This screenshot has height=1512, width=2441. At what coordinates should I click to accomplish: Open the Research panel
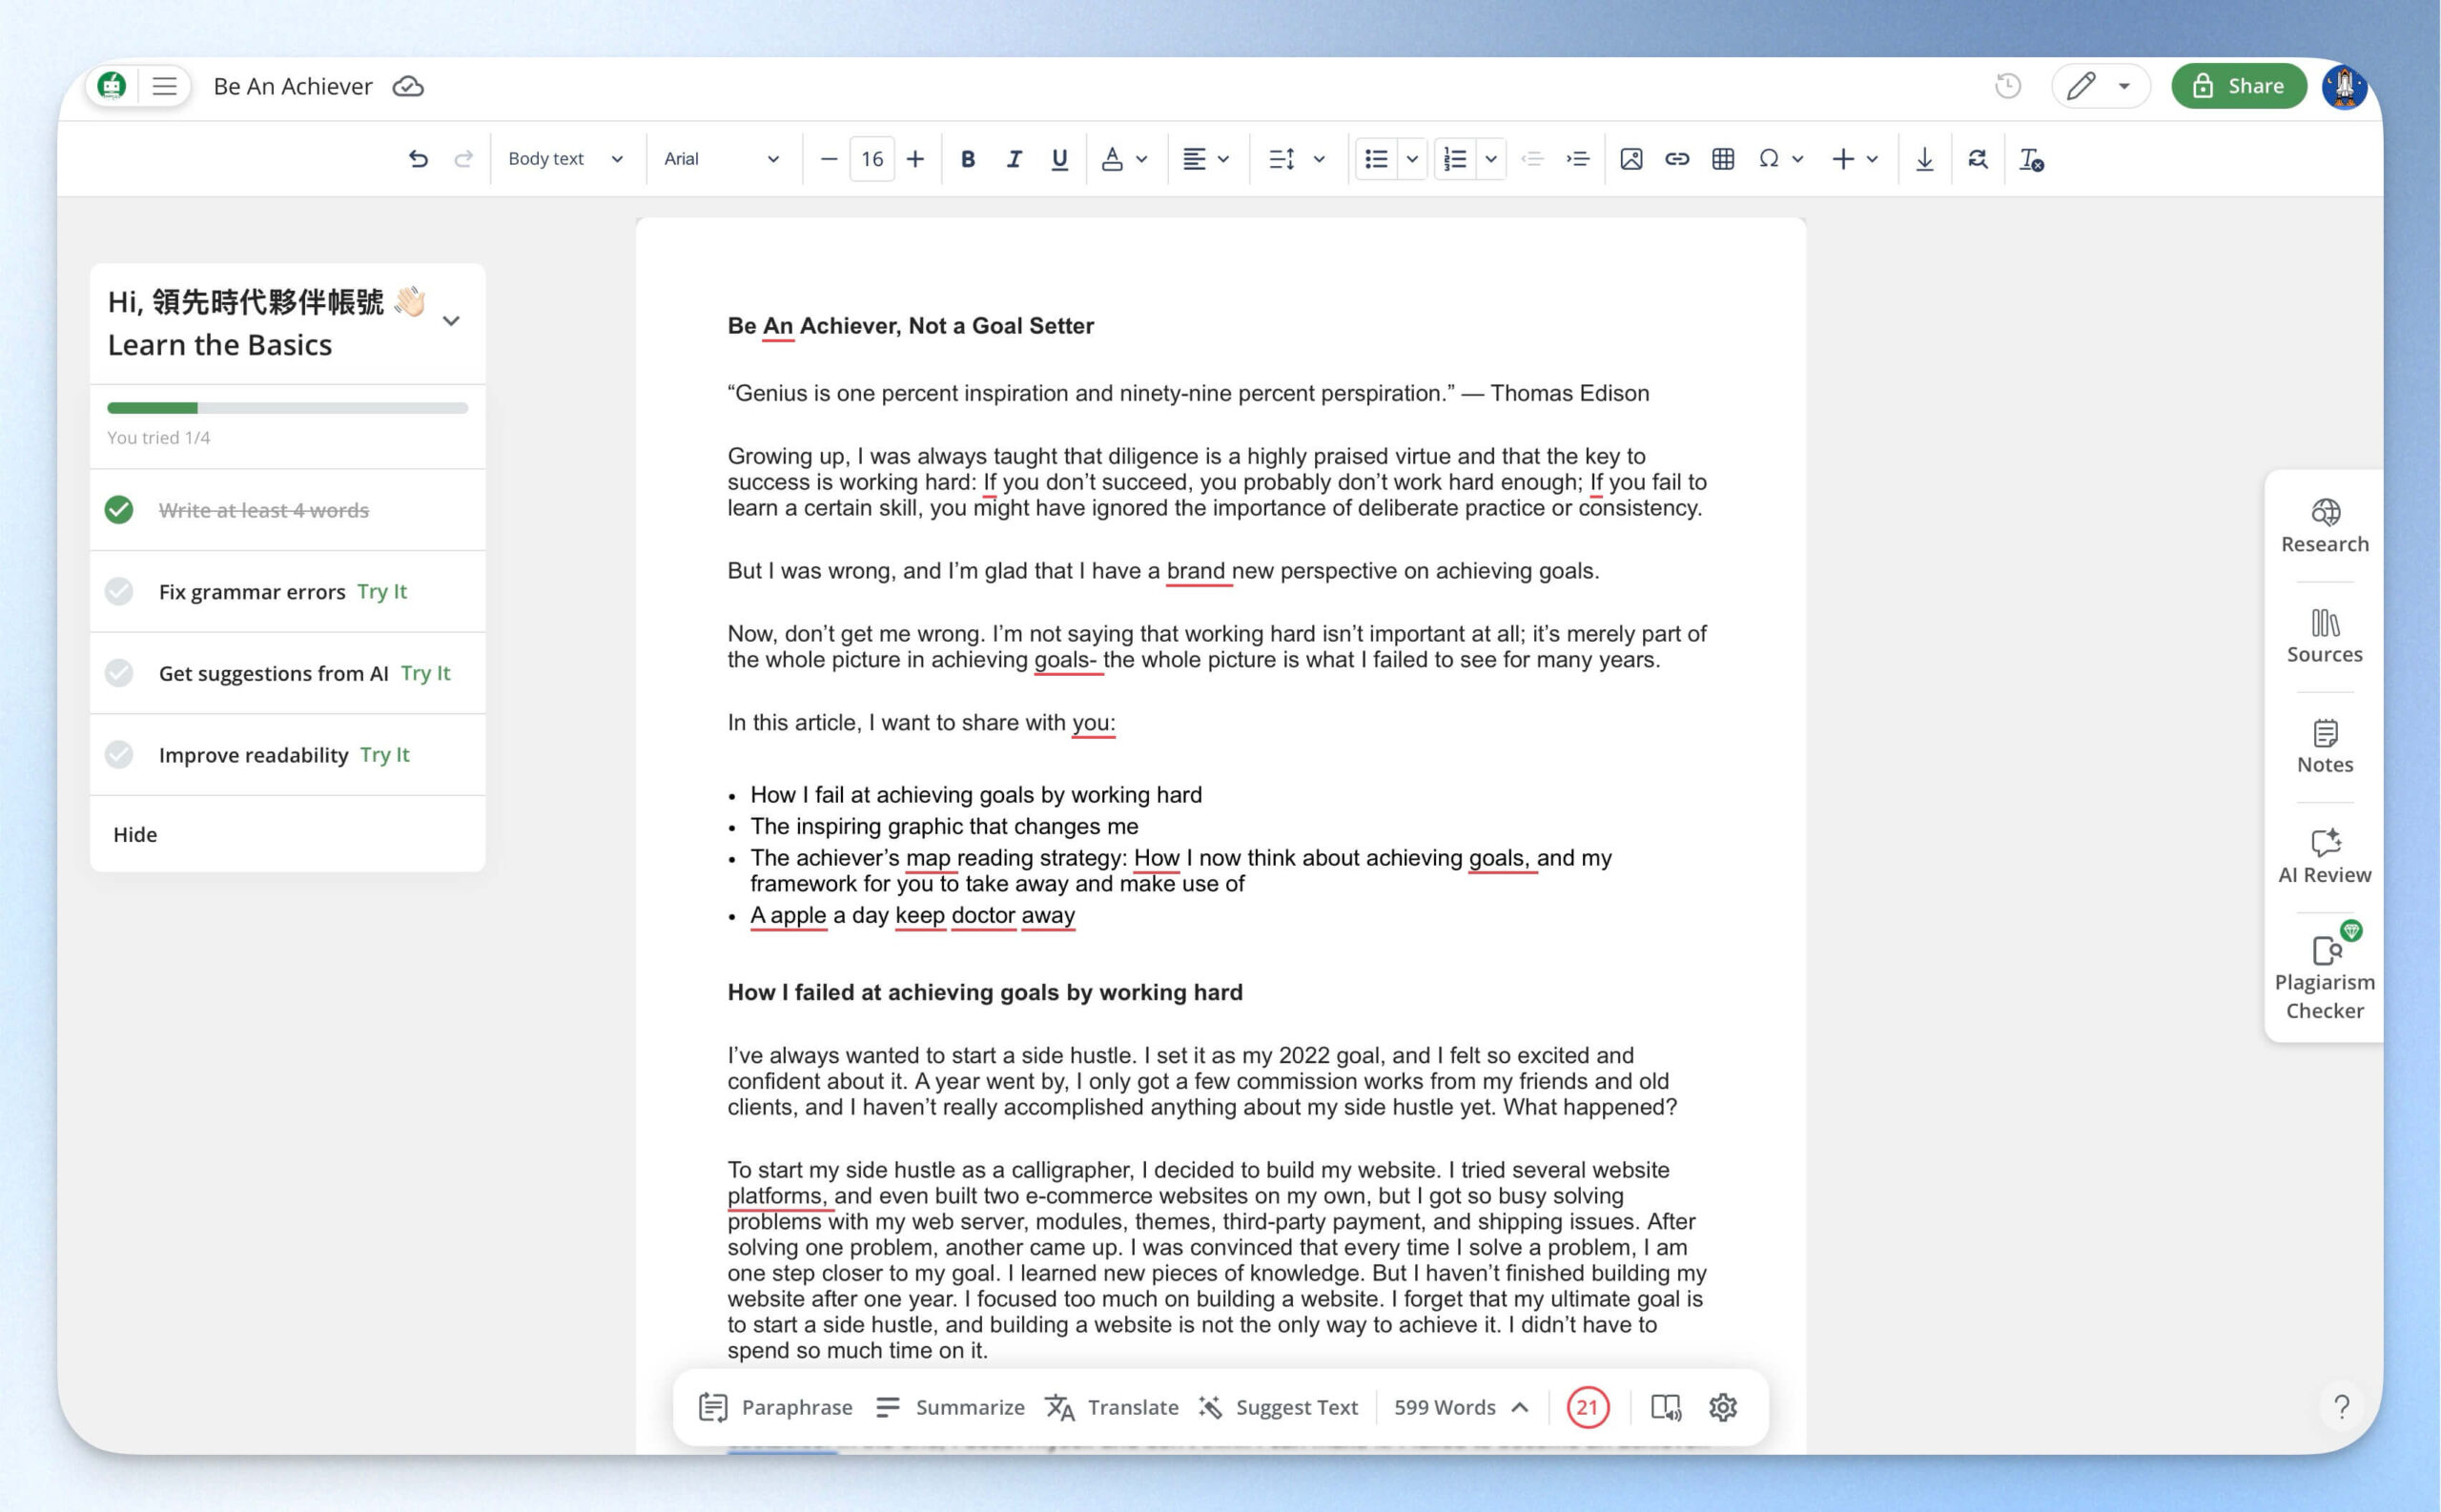(x=2324, y=526)
